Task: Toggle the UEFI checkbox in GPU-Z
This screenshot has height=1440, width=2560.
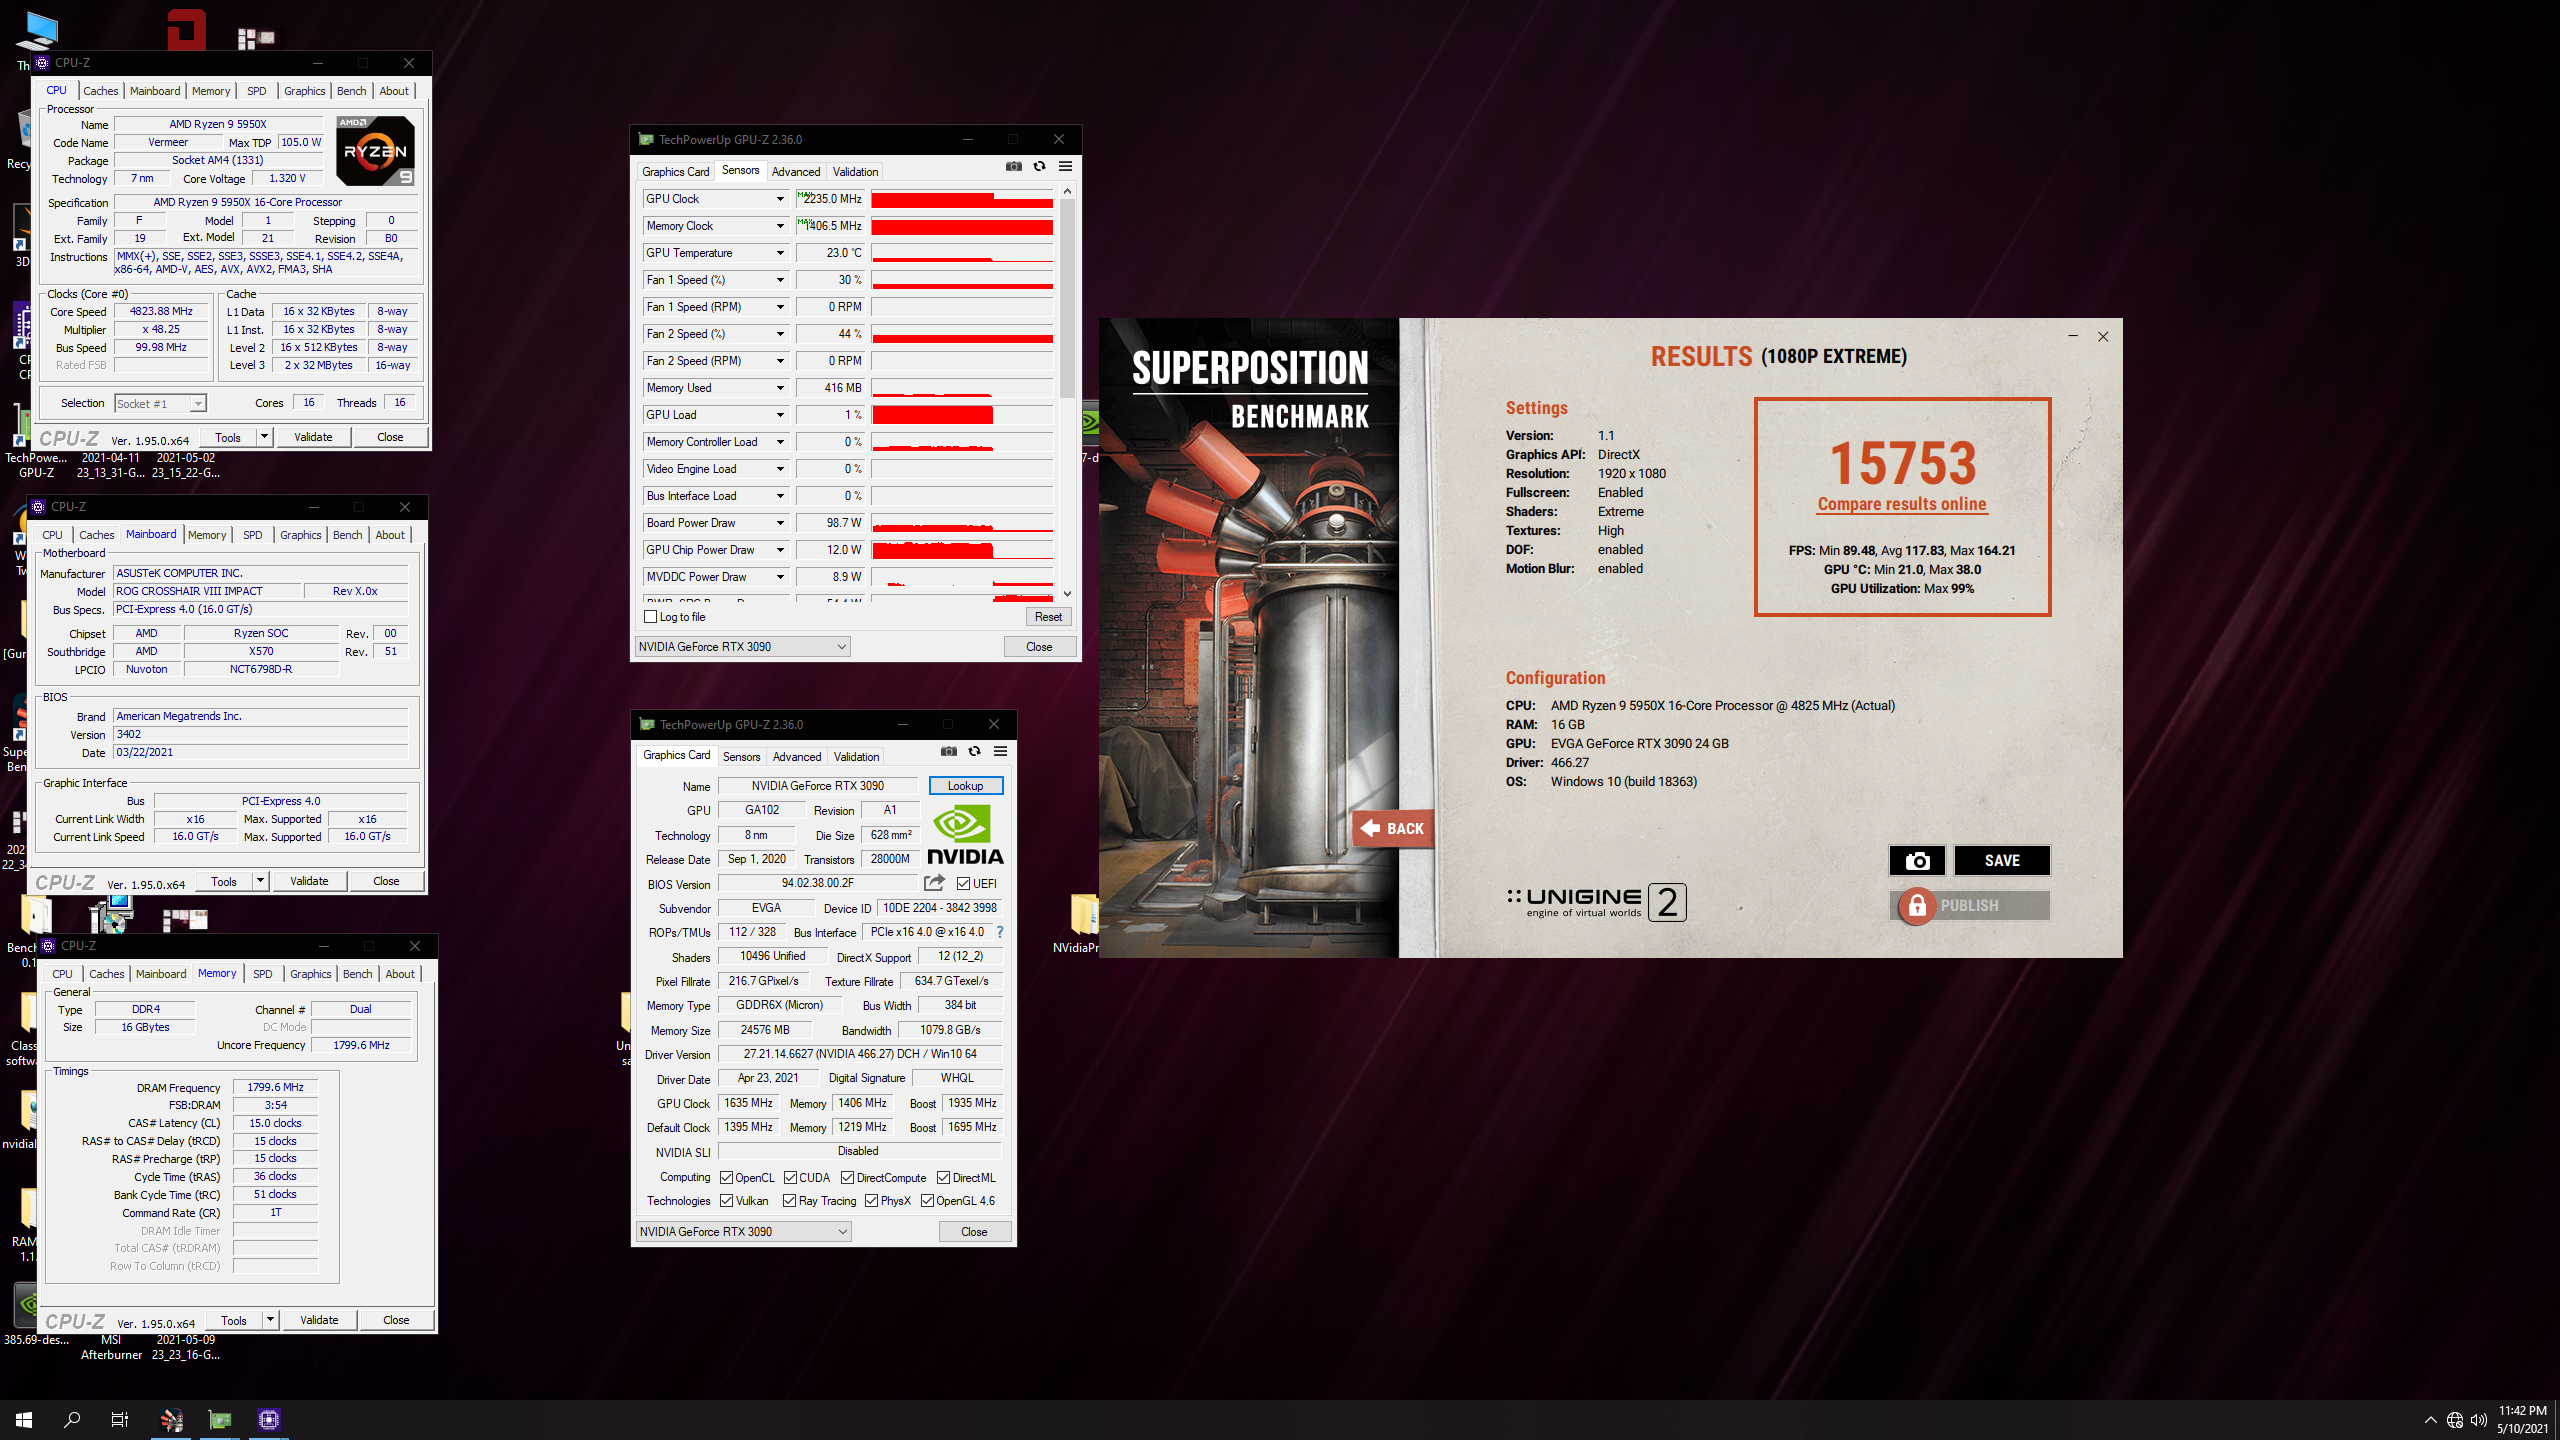Action: point(963,884)
